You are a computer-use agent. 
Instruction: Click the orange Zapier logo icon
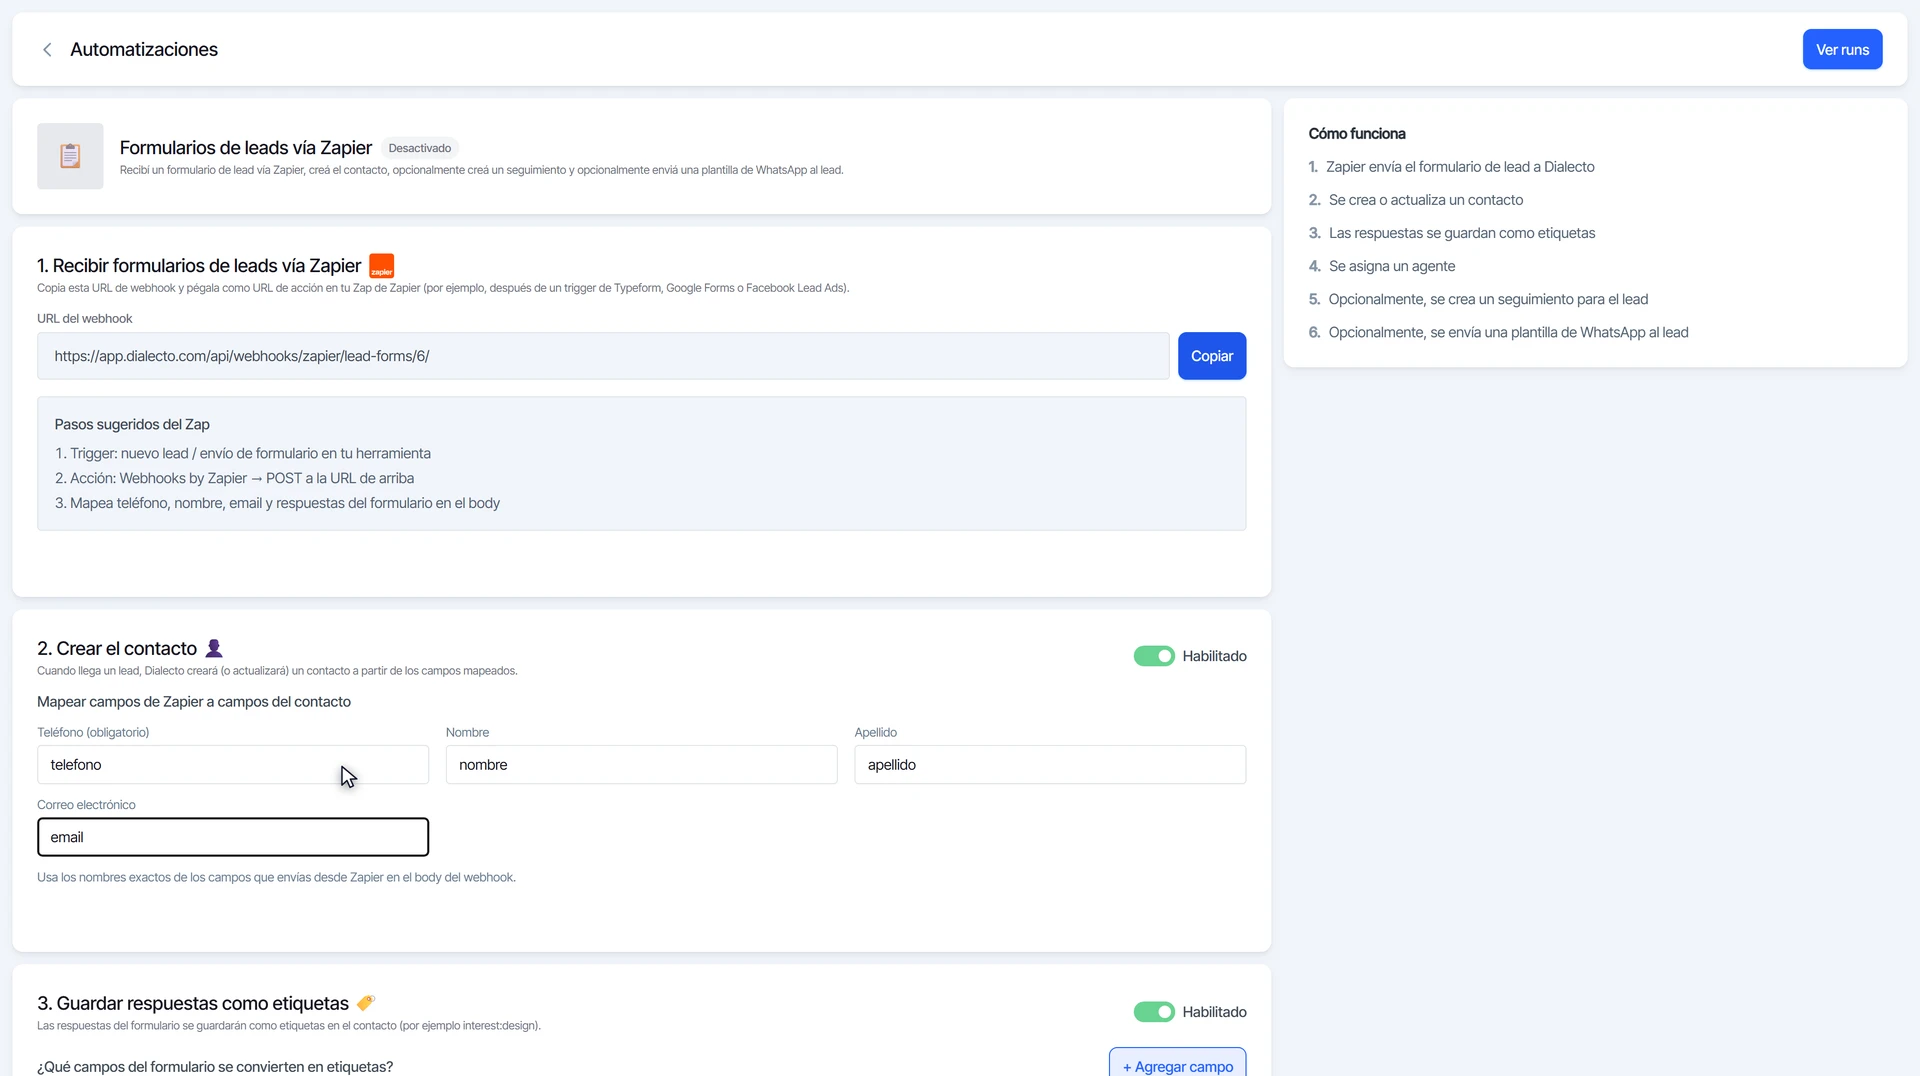coord(382,266)
